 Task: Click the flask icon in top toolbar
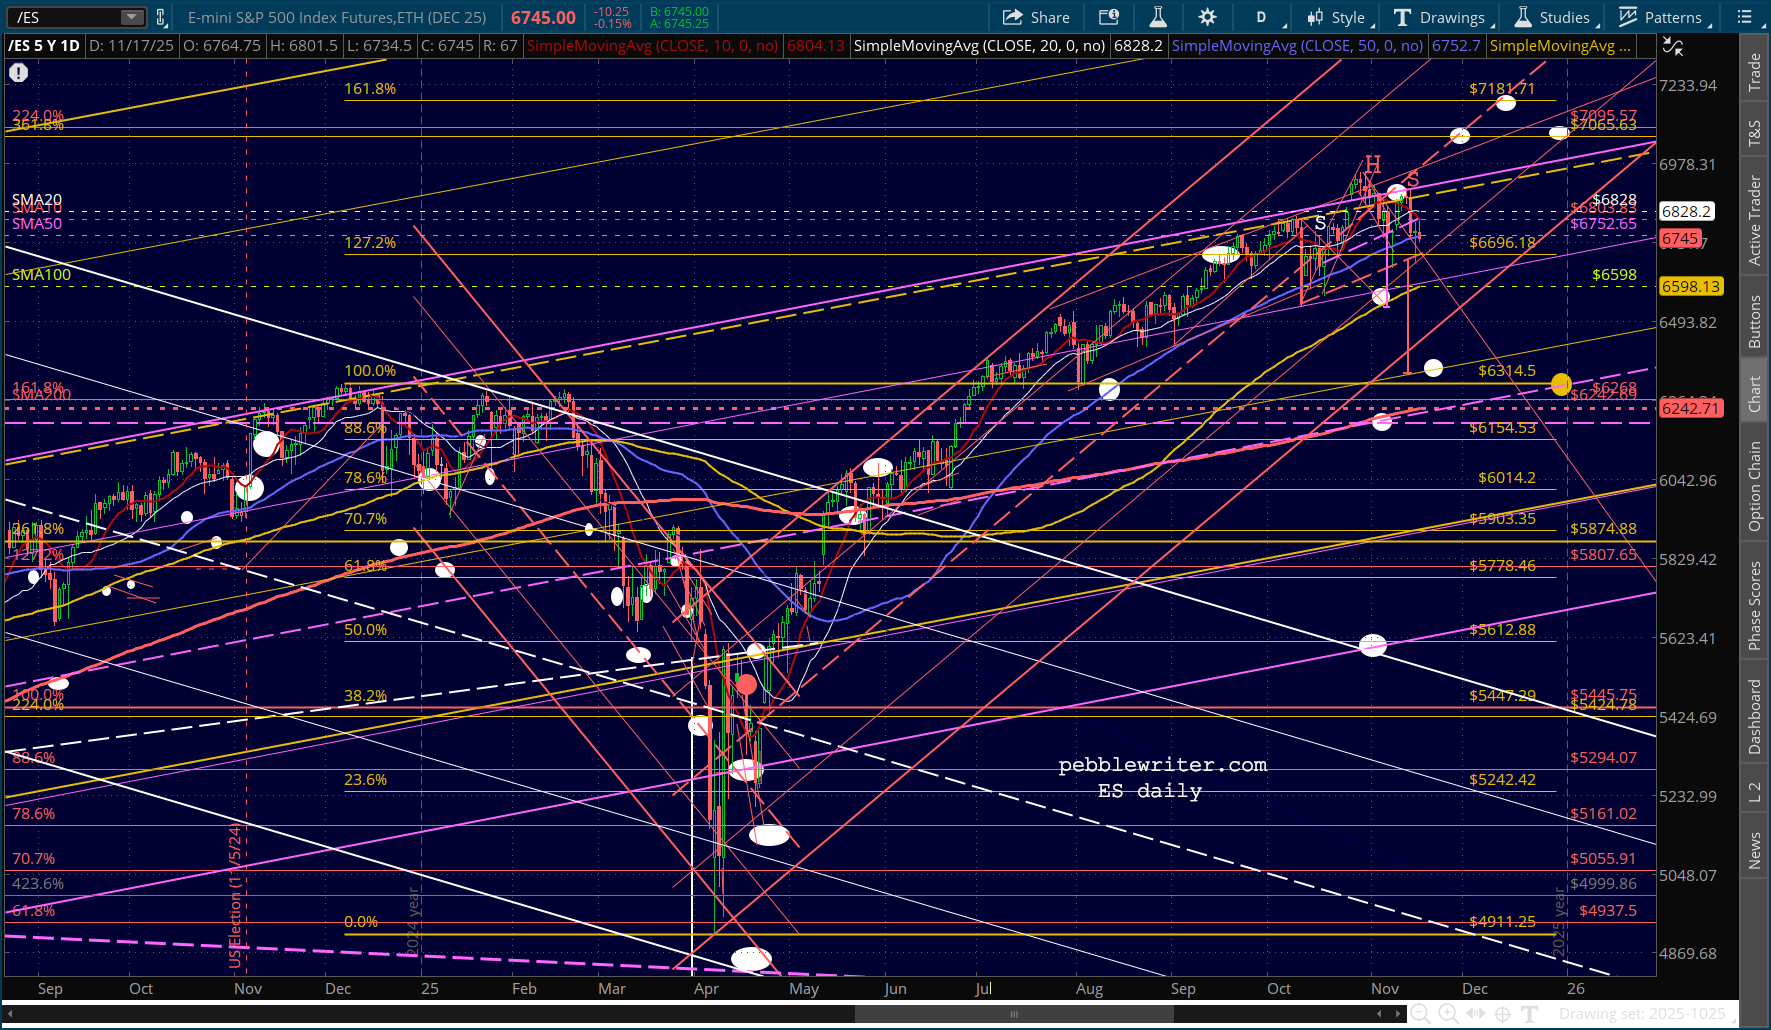[1158, 17]
